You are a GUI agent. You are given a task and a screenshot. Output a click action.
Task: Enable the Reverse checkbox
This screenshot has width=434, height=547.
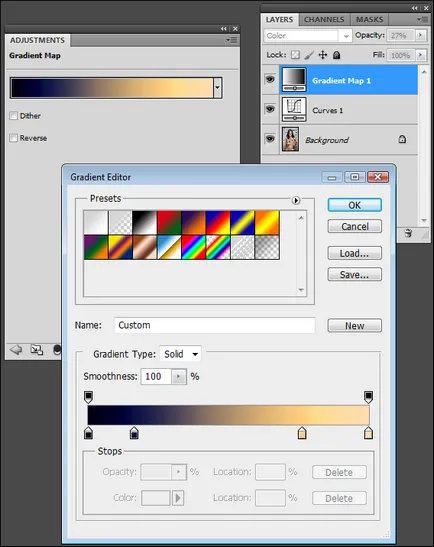(14, 138)
